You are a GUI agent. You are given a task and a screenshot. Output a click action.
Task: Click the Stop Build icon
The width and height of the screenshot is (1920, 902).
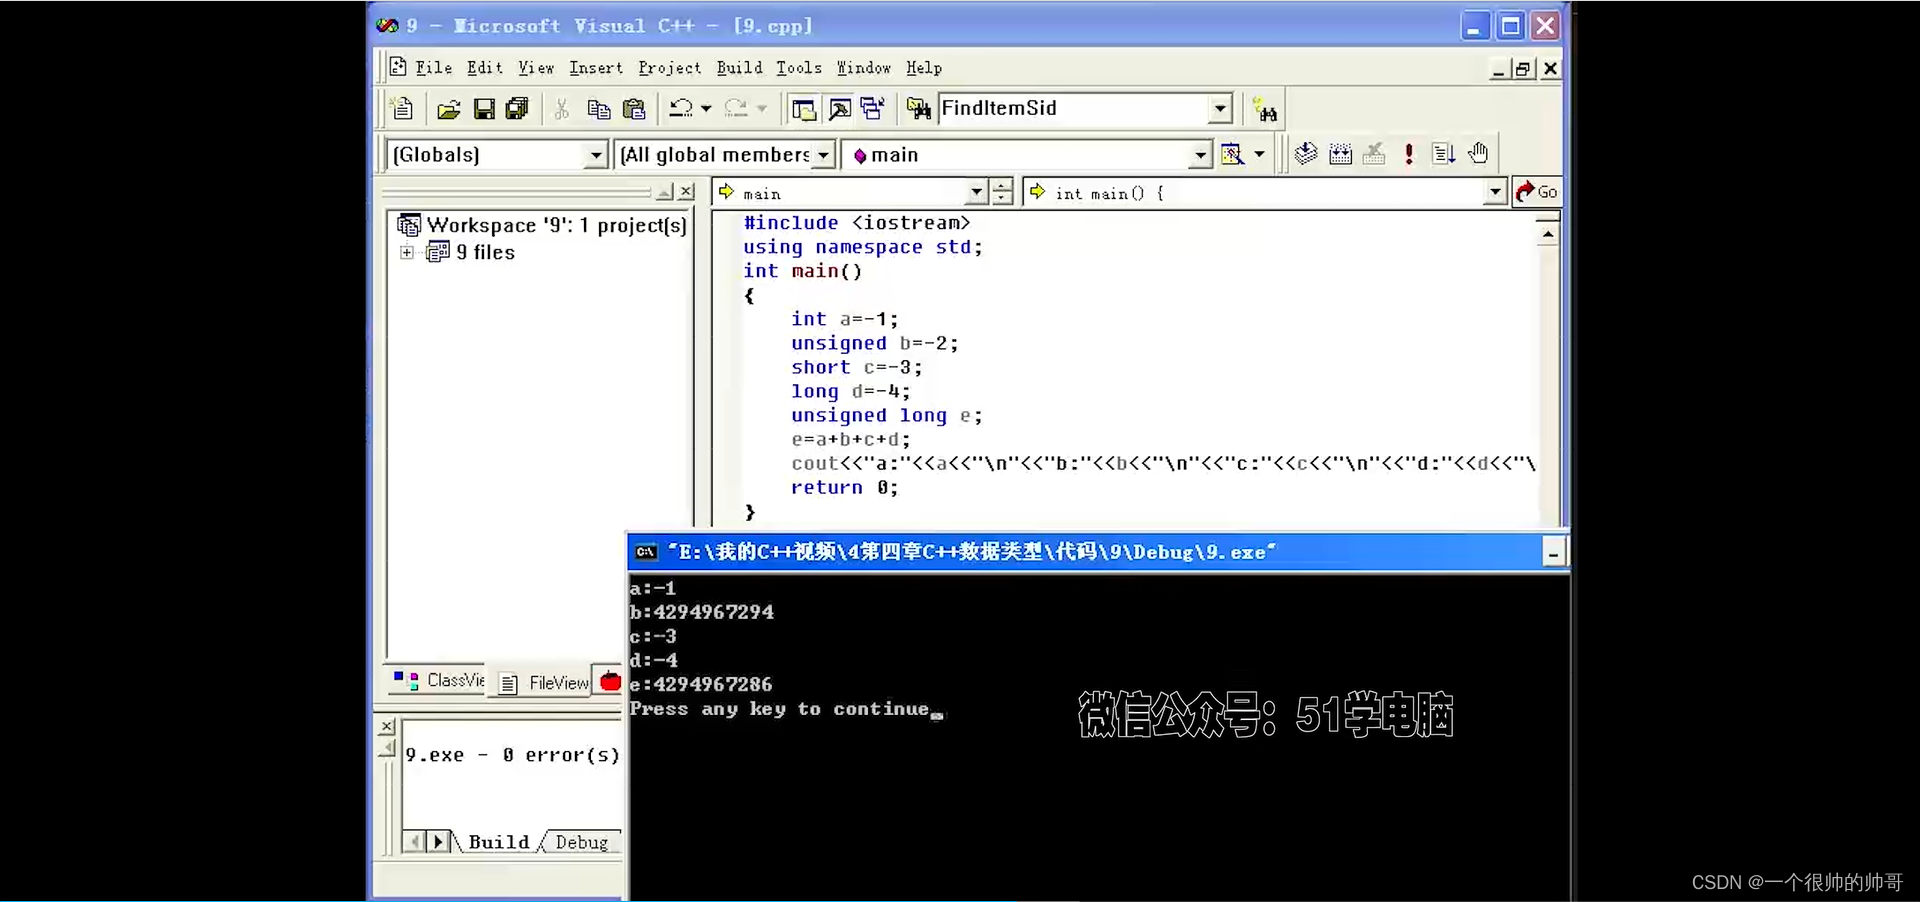click(1375, 153)
